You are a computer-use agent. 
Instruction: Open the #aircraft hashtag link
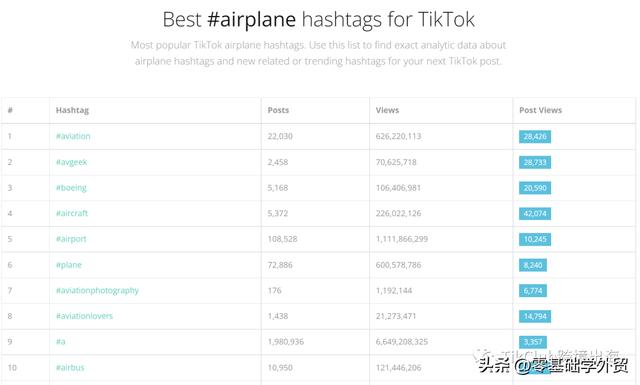[72, 213]
